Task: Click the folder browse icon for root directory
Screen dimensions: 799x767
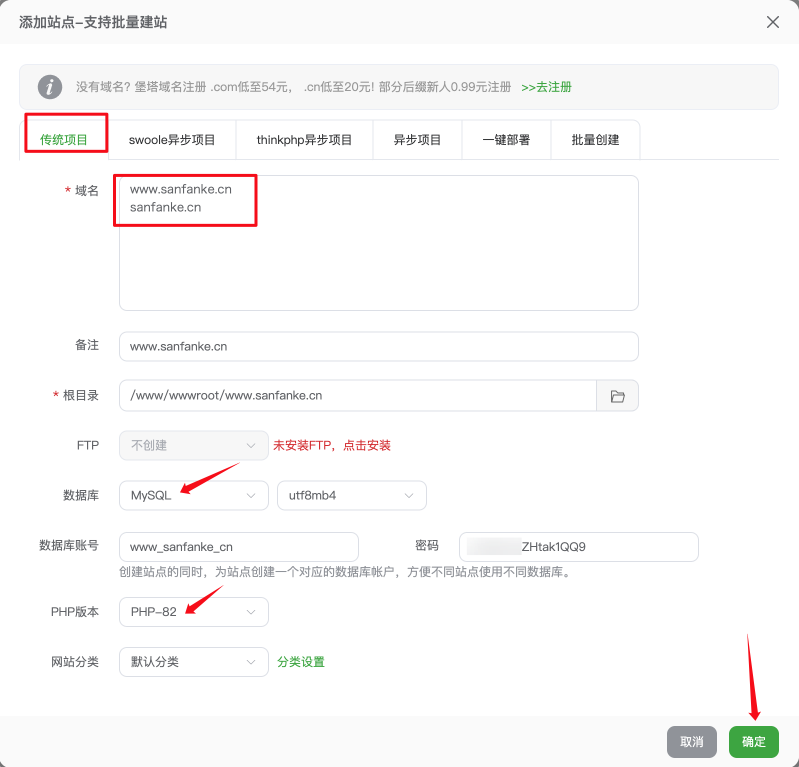Action: pos(617,396)
